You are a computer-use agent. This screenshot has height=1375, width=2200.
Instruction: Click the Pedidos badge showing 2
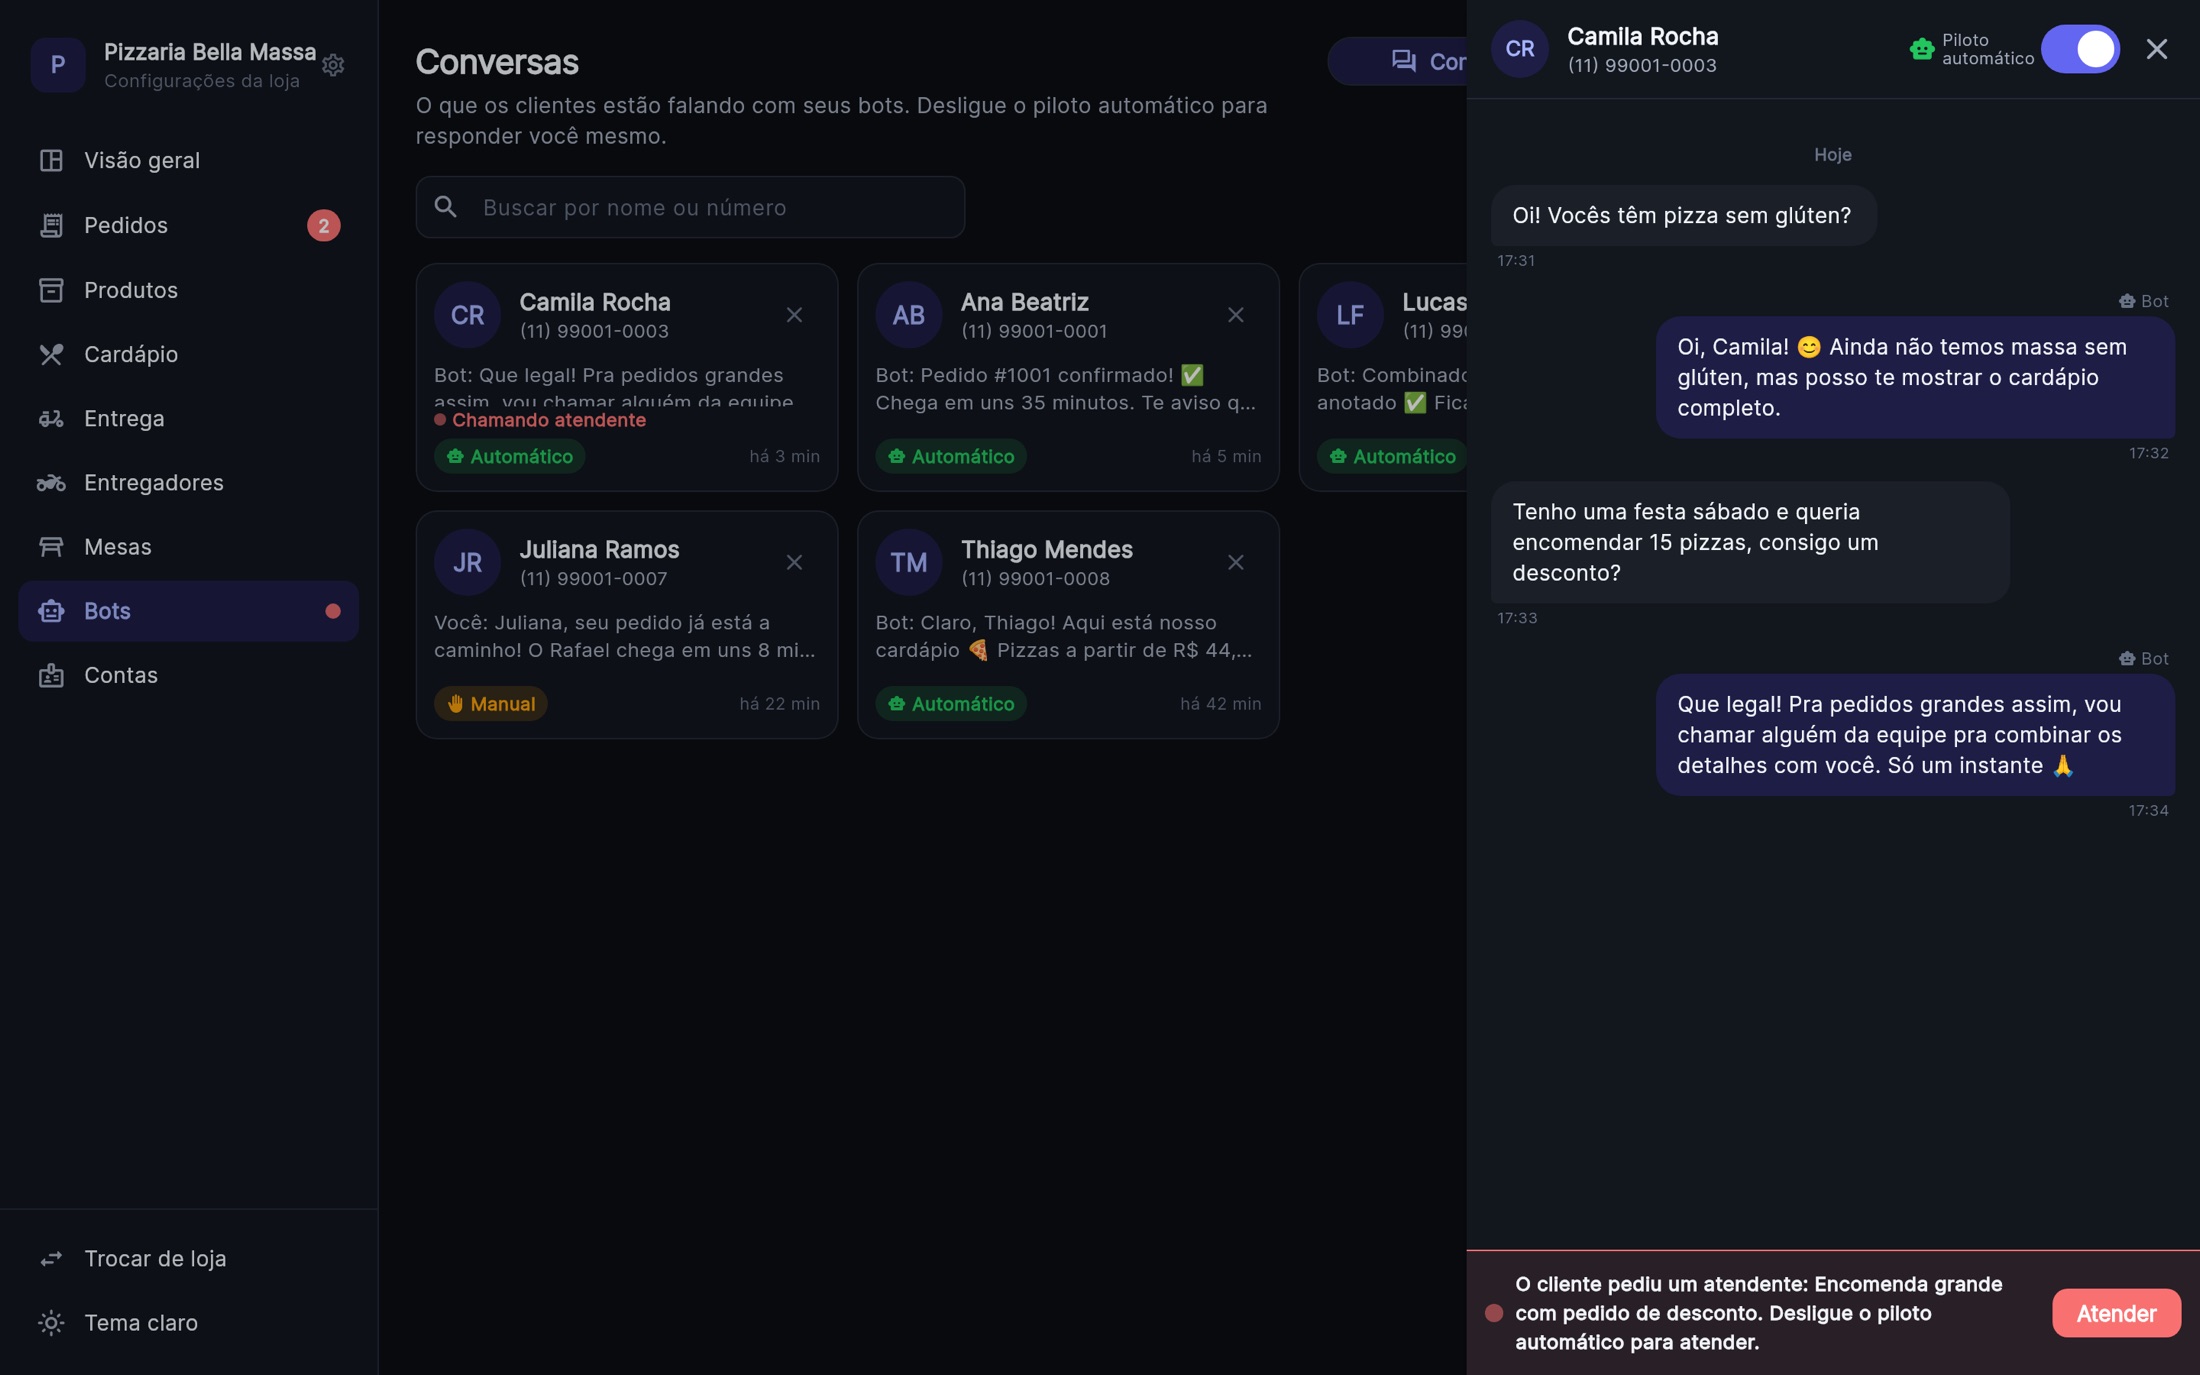click(x=323, y=225)
